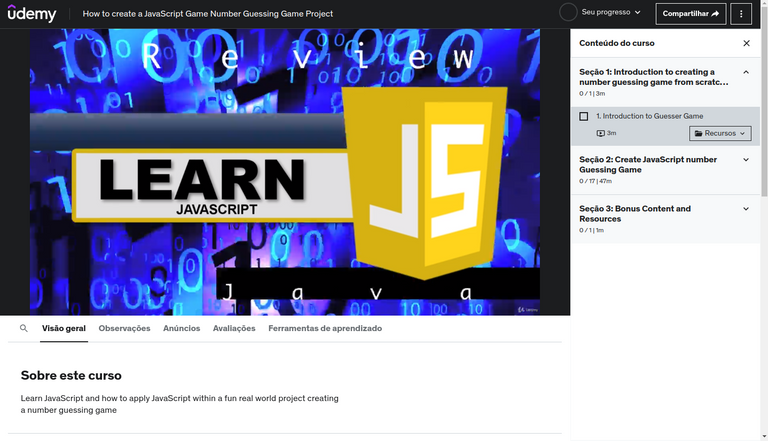Click the Udemy logo
Screen dimensions: 768x441
[x=32, y=14]
